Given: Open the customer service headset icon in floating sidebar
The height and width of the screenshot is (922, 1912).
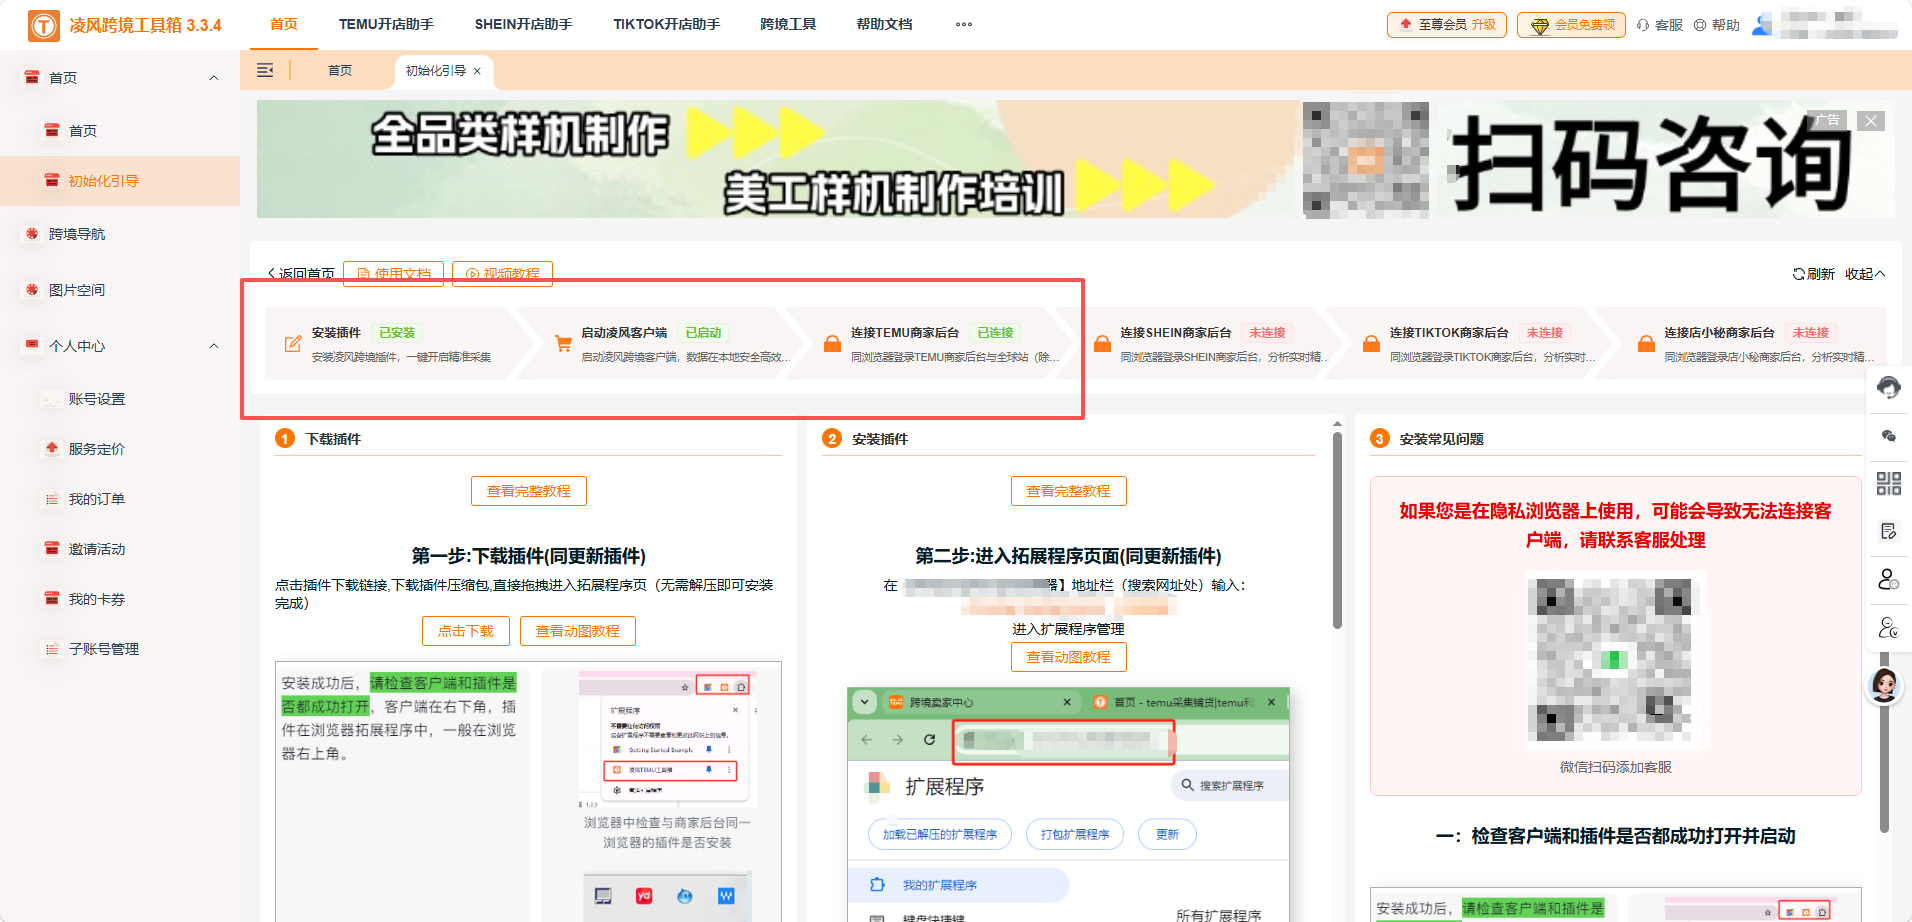Looking at the screenshot, I should tap(1889, 388).
